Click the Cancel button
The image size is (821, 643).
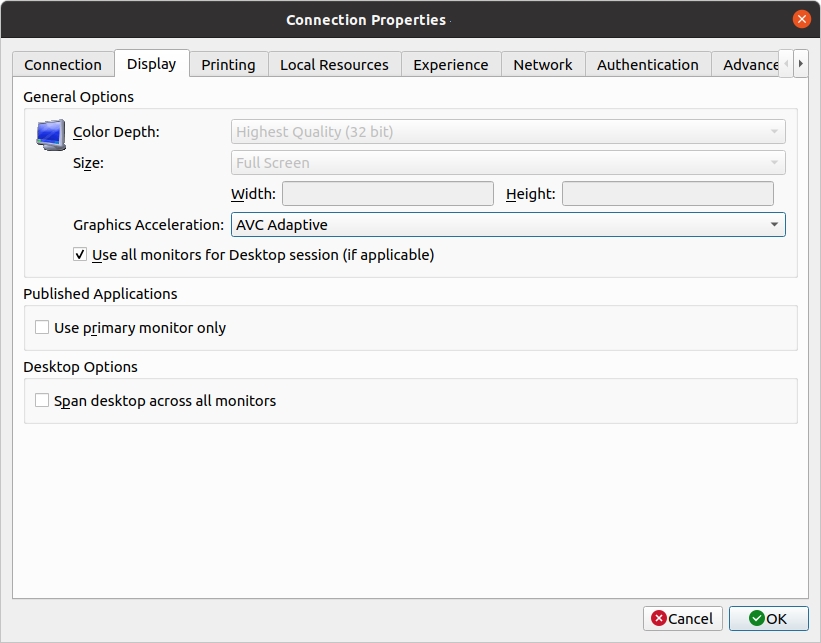point(683,619)
